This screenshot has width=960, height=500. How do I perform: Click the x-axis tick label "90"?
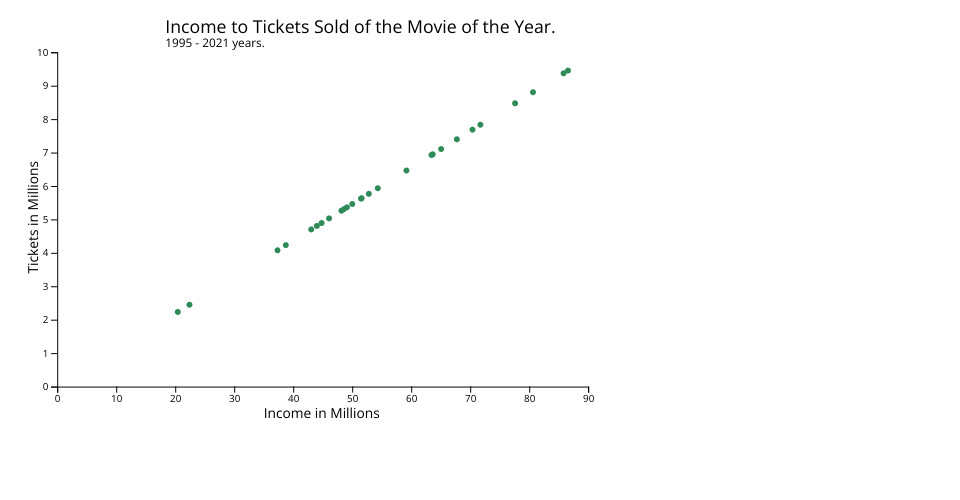(x=588, y=398)
